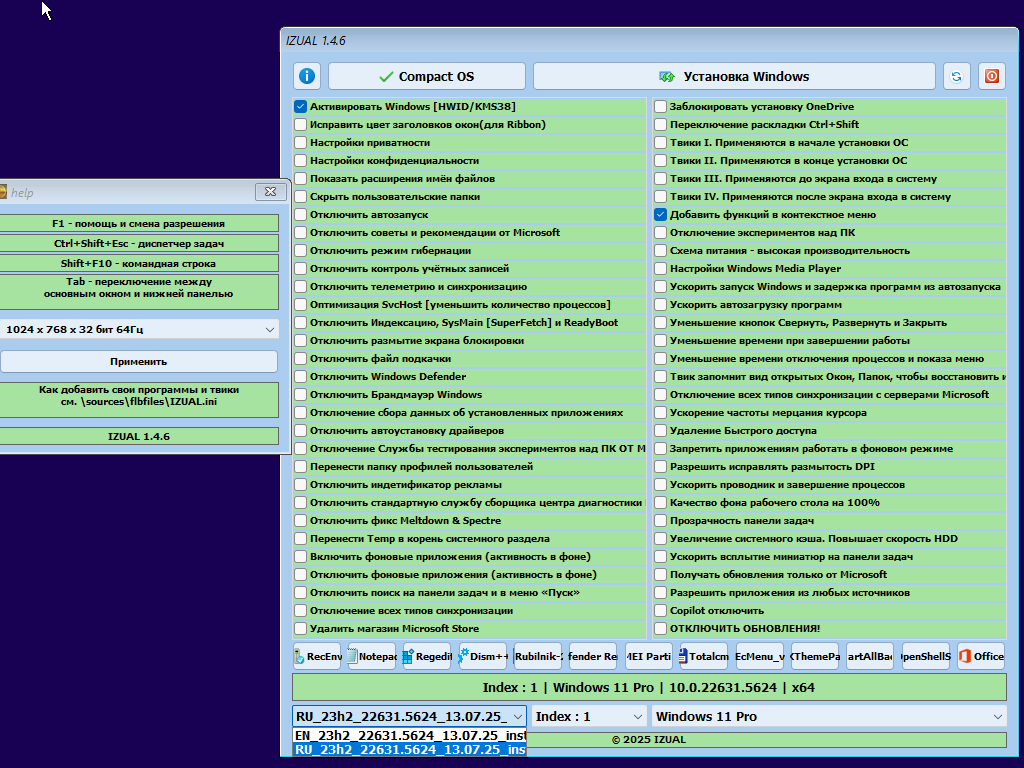
Task: Click IZUAL 1.4.6 button in help window
Action: 138,436
